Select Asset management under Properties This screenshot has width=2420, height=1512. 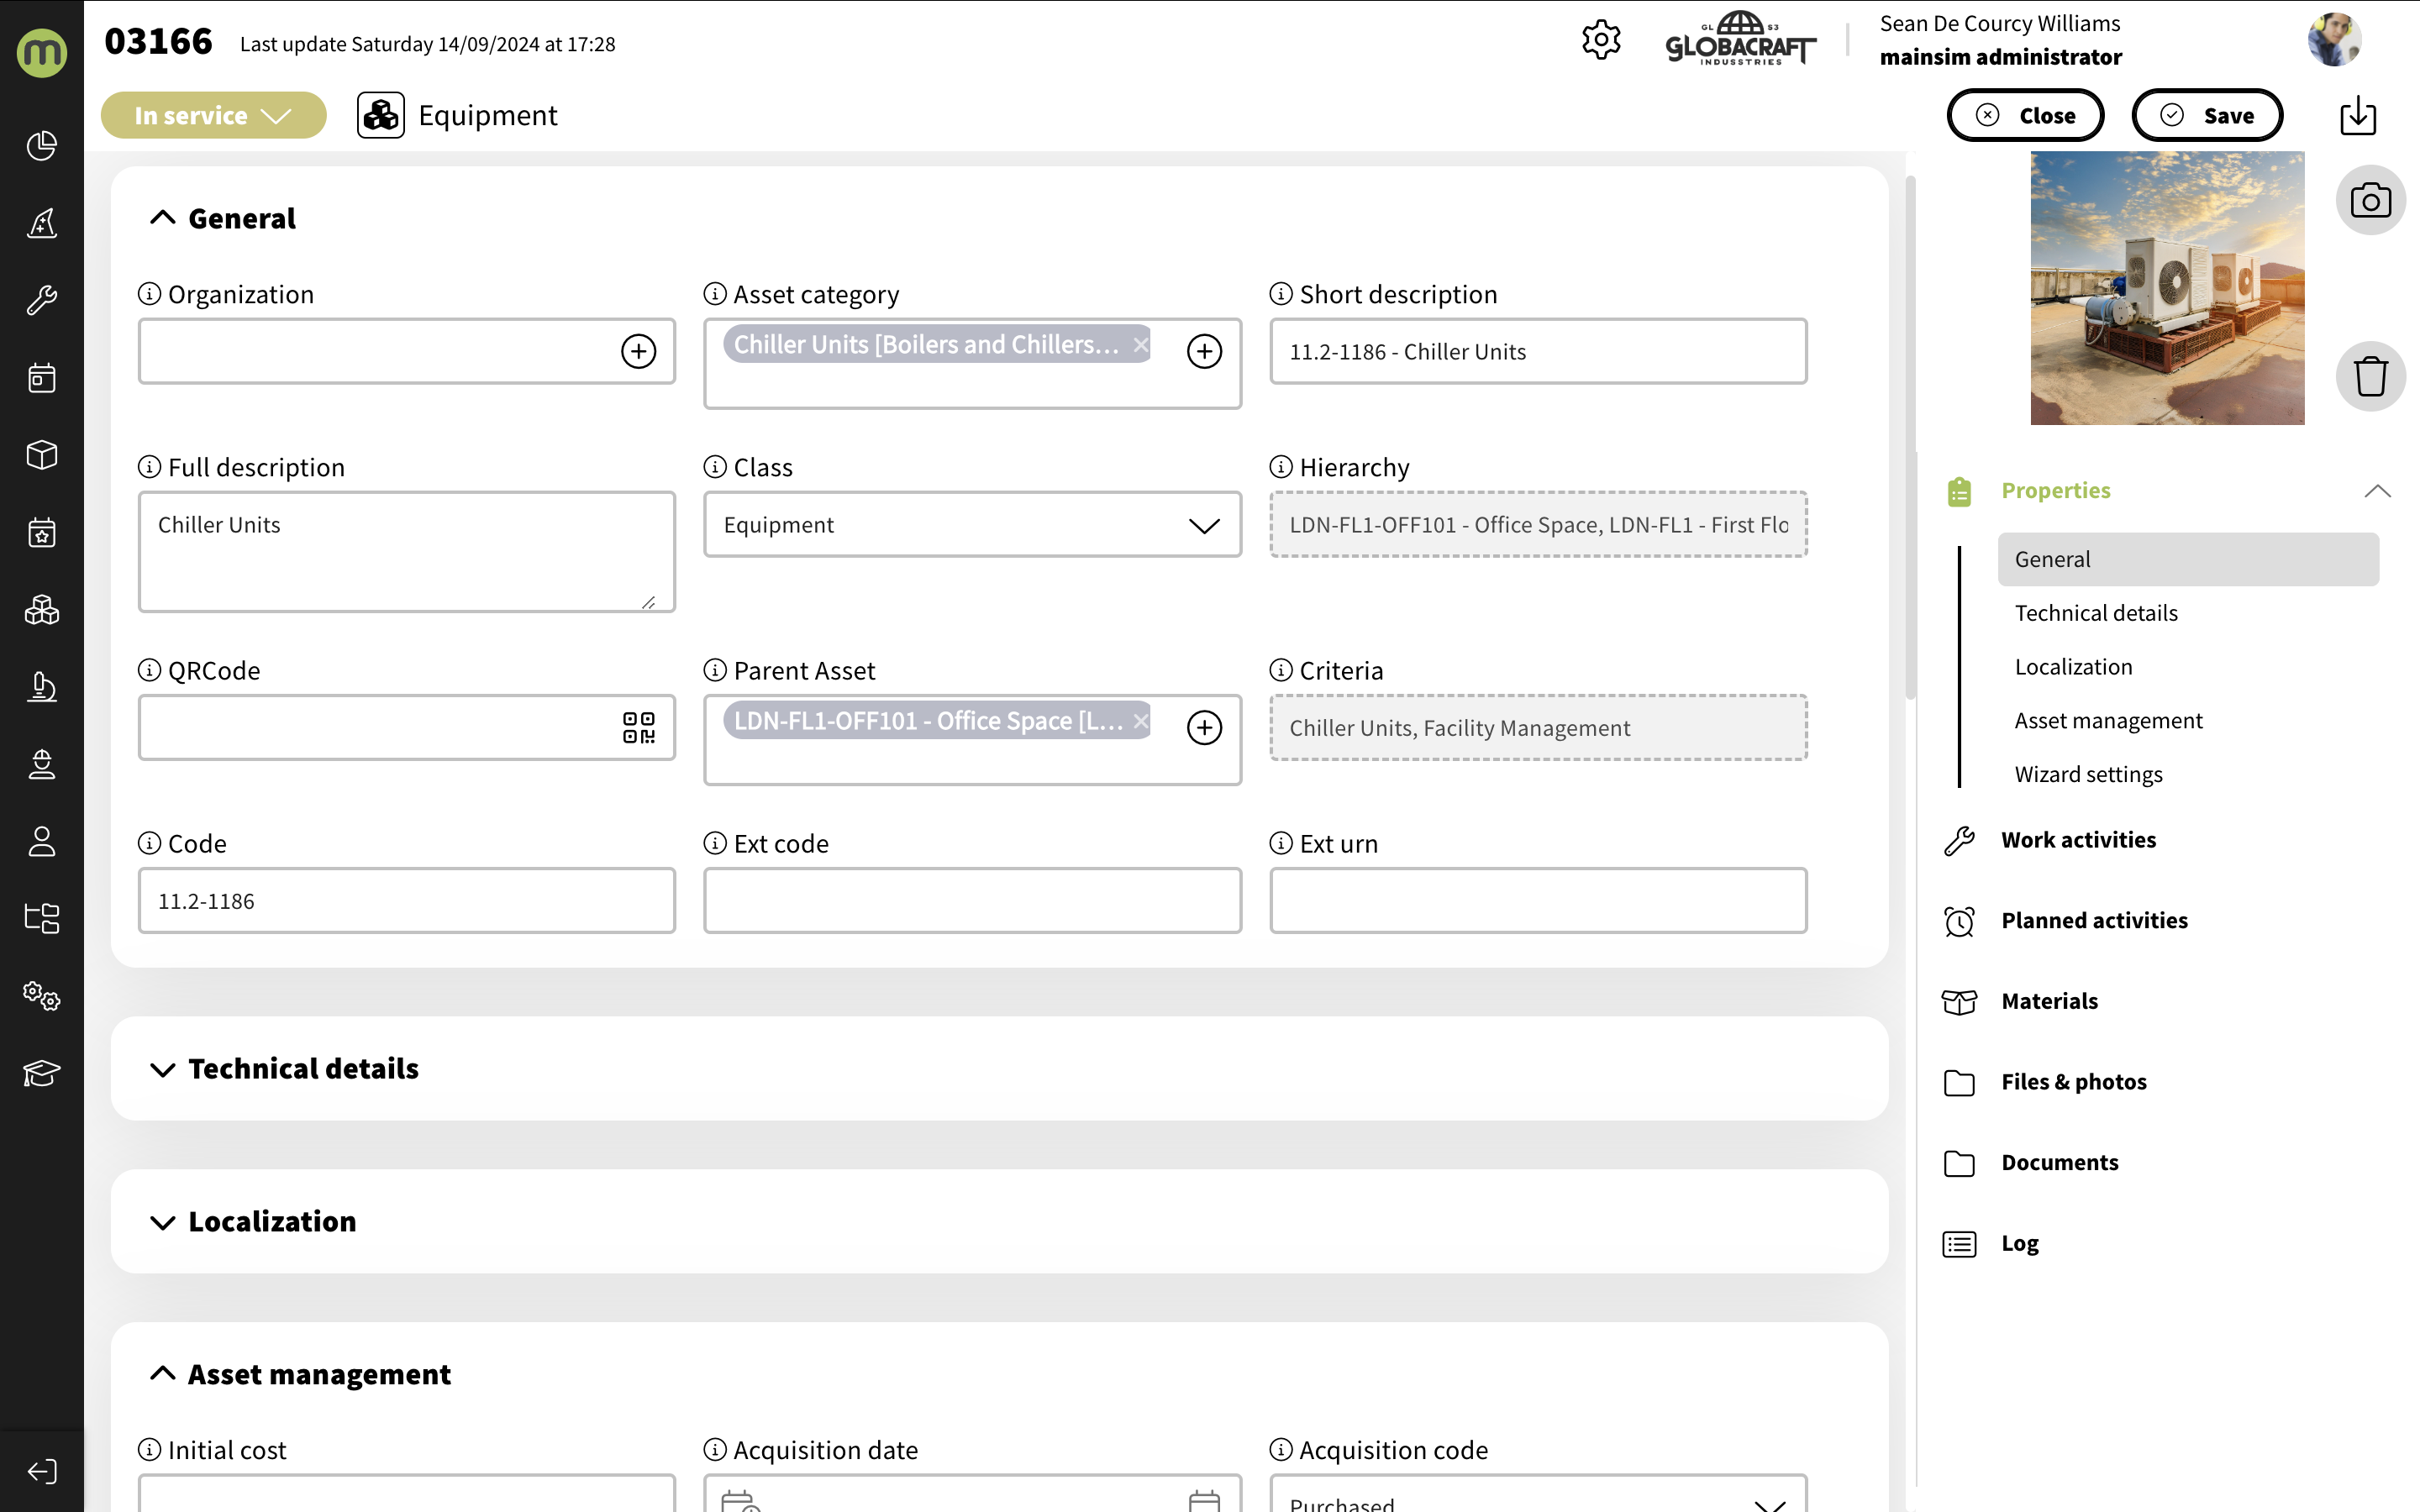[2107, 721]
